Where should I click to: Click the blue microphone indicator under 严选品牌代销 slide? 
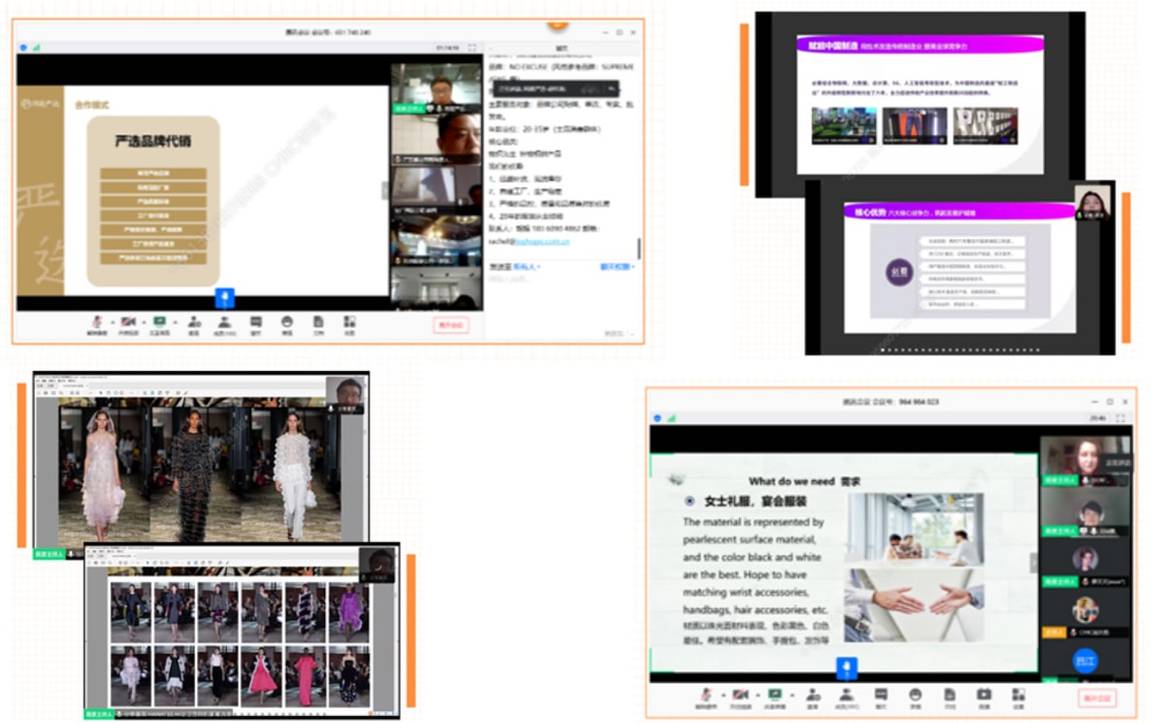coord(225,298)
